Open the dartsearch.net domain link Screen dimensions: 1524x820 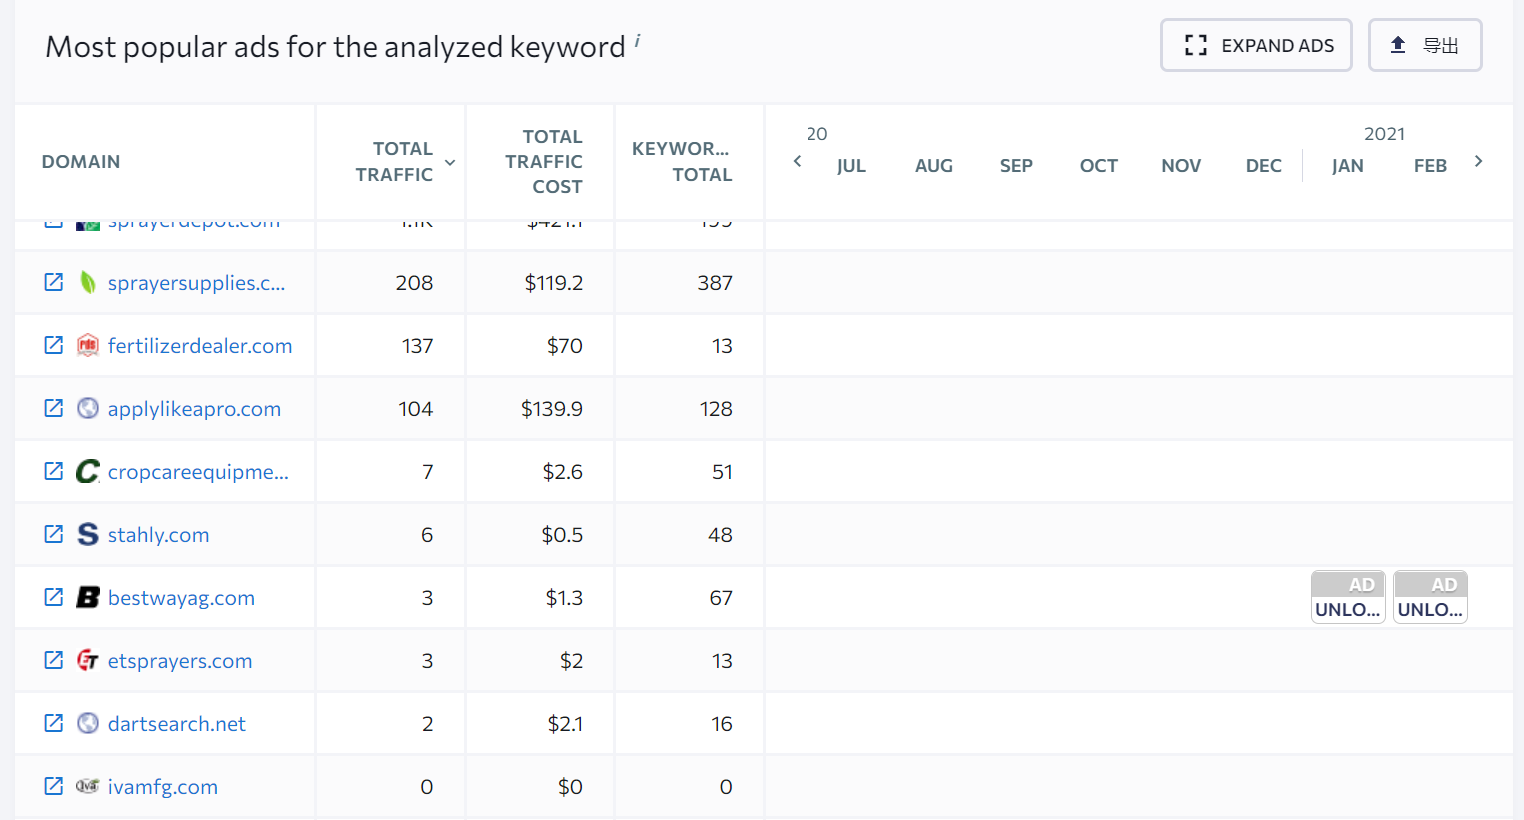177,724
